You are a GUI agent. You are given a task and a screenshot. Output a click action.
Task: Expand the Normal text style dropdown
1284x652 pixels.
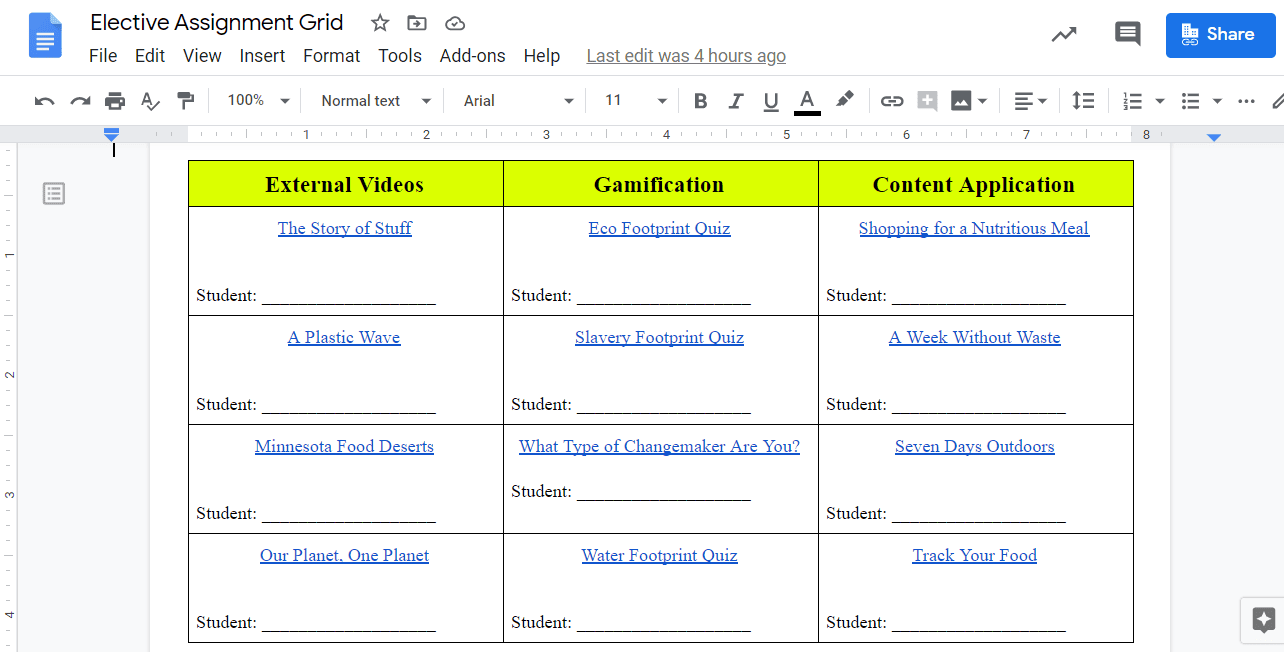coord(375,101)
